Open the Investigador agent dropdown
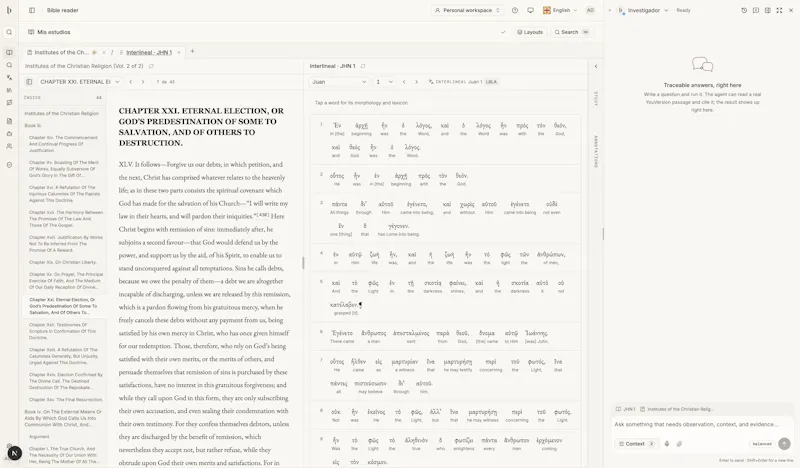800x468 pixels. 643,10
